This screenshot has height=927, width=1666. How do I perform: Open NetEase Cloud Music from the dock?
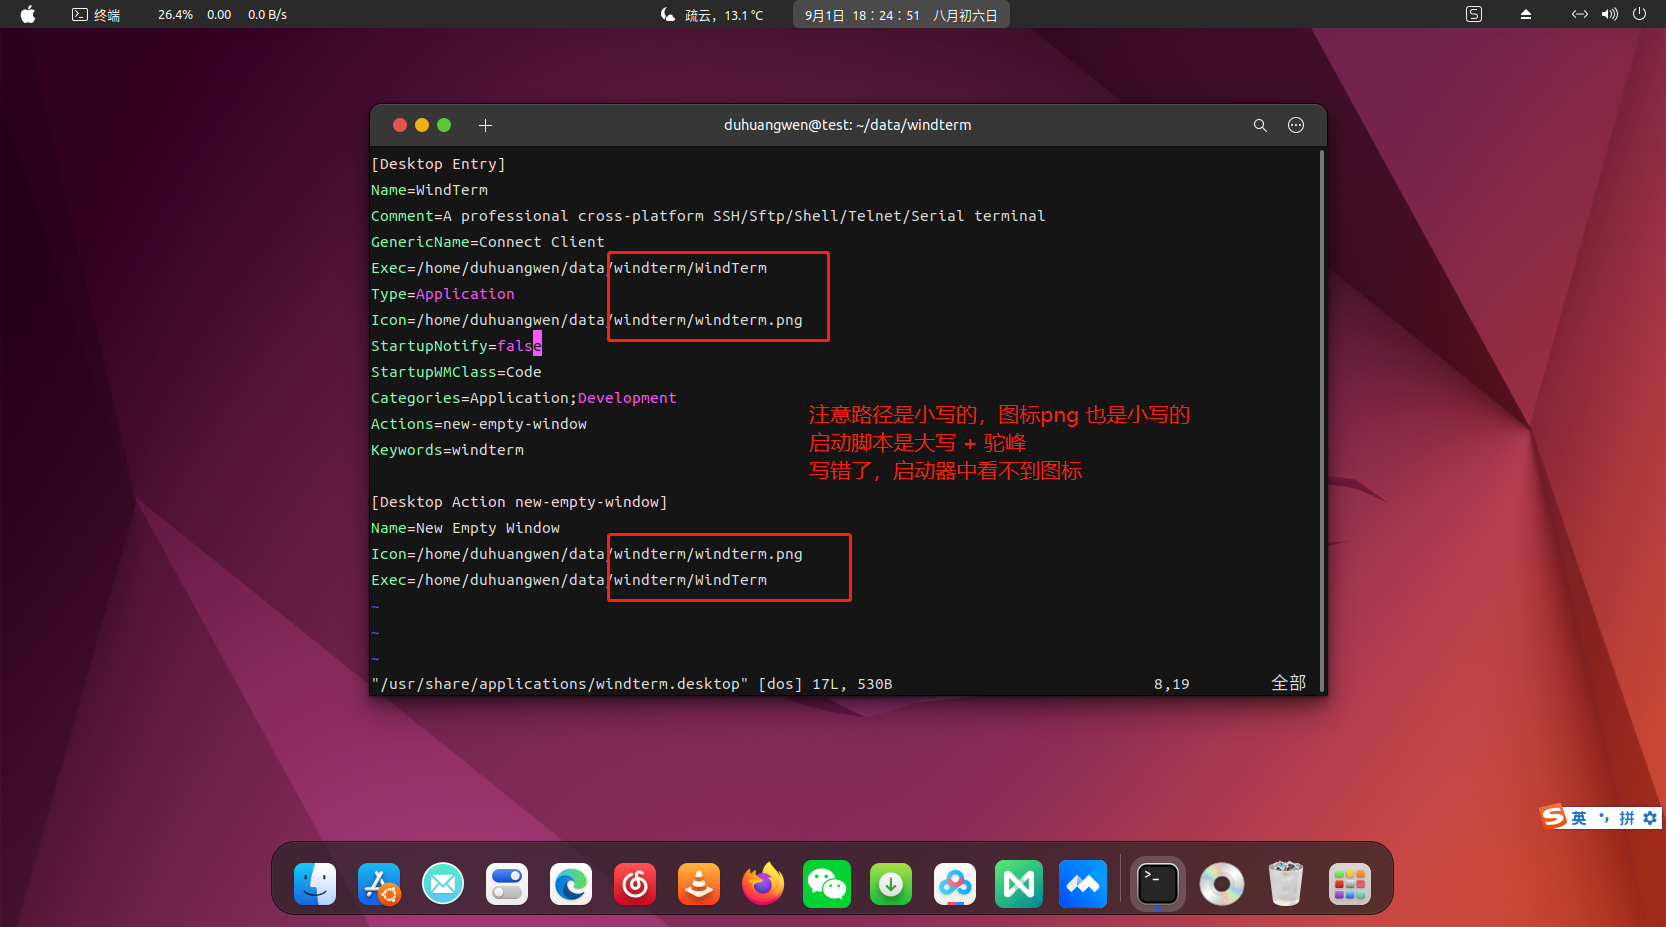635,884
